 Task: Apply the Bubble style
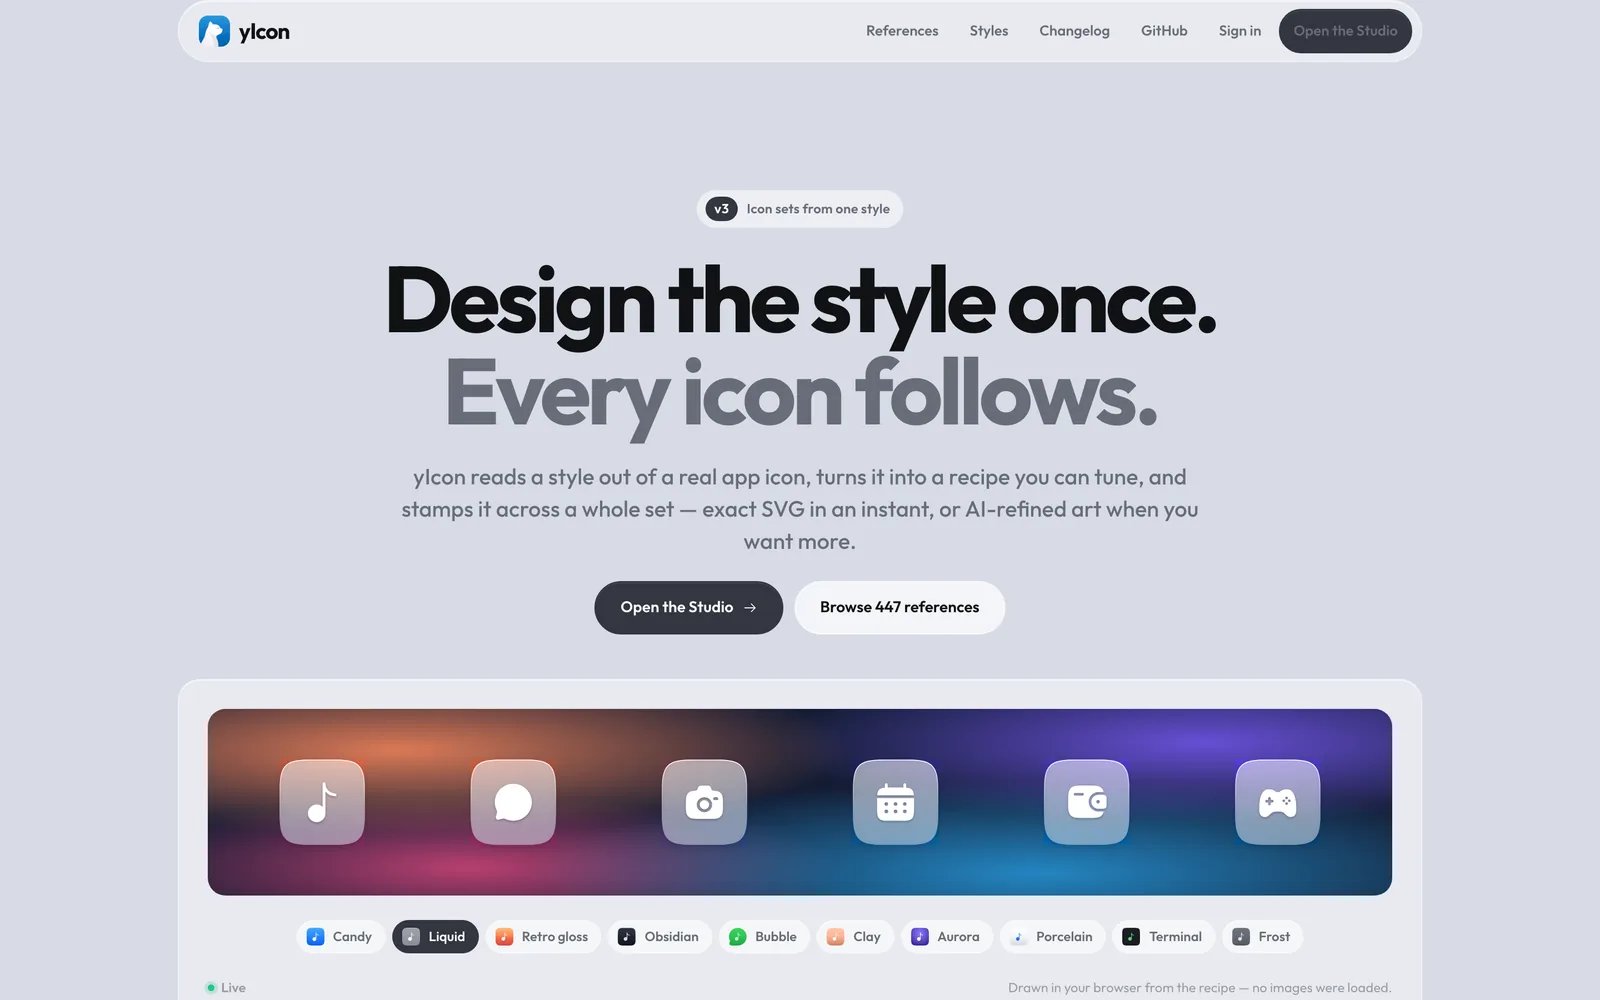coord(764,937)
